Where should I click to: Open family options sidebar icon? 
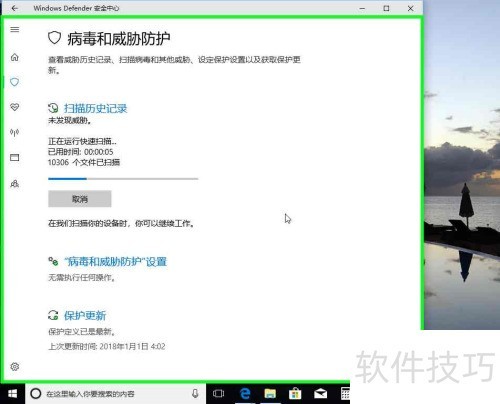[15, 184]
